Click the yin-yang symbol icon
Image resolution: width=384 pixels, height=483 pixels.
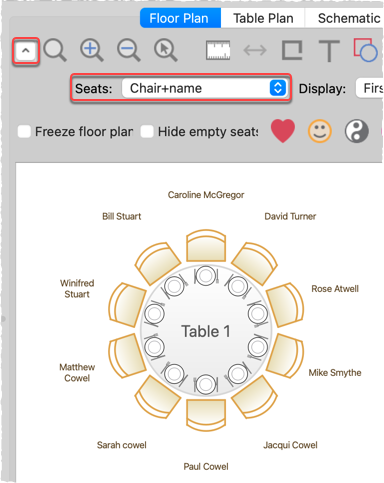click(357, 131)
